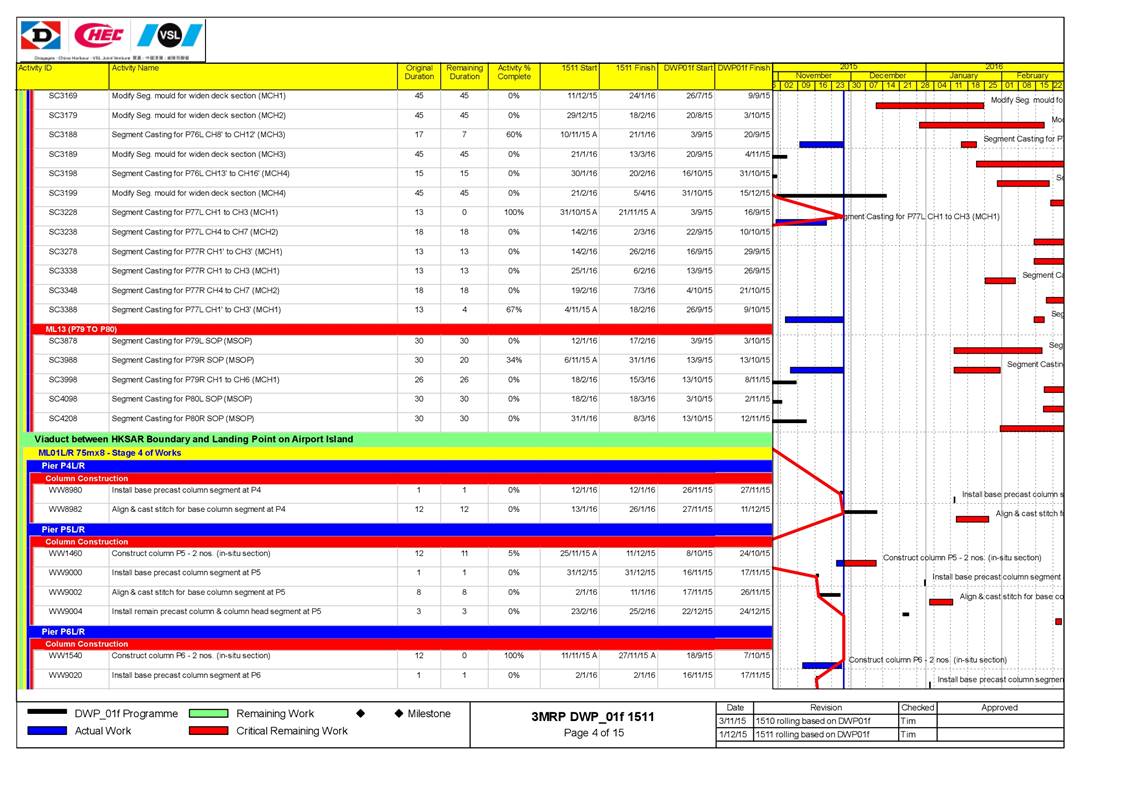
Task: Select the '1510 rolling based on DWP01f' revision row
Action: [x=890, y=721]
